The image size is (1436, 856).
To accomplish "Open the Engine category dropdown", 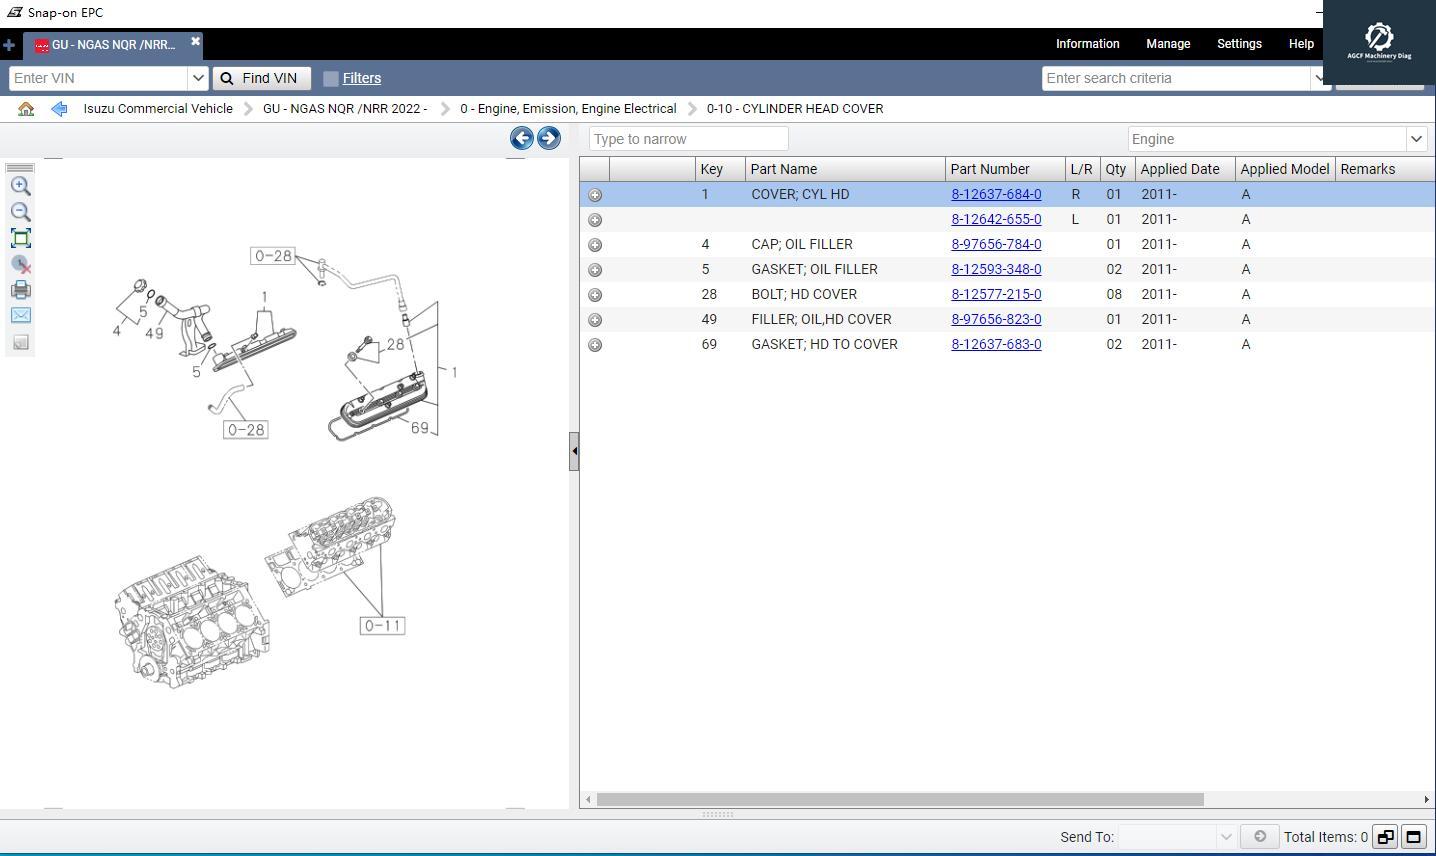I will [1417, 139].
